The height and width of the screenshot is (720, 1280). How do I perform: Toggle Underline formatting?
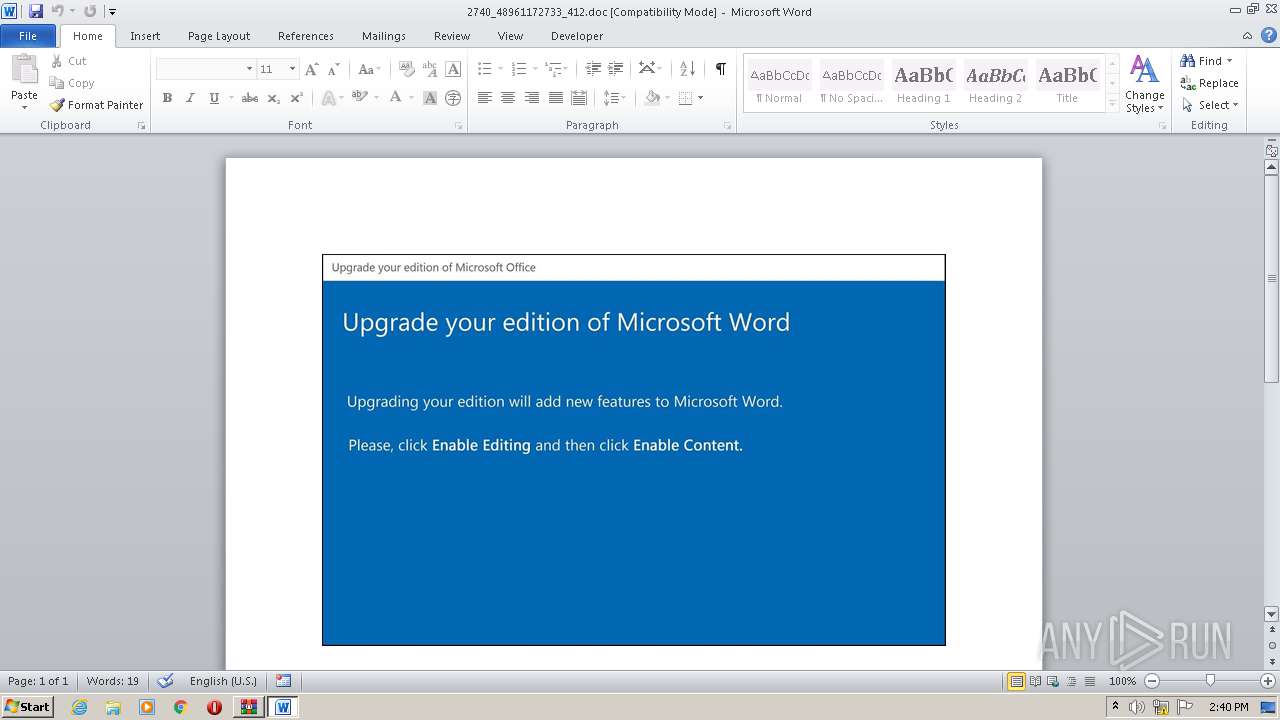click(214, 98)
